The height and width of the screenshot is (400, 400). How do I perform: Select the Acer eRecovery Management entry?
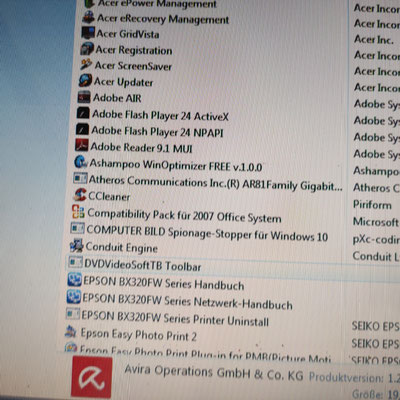click(x=163, y=19)
